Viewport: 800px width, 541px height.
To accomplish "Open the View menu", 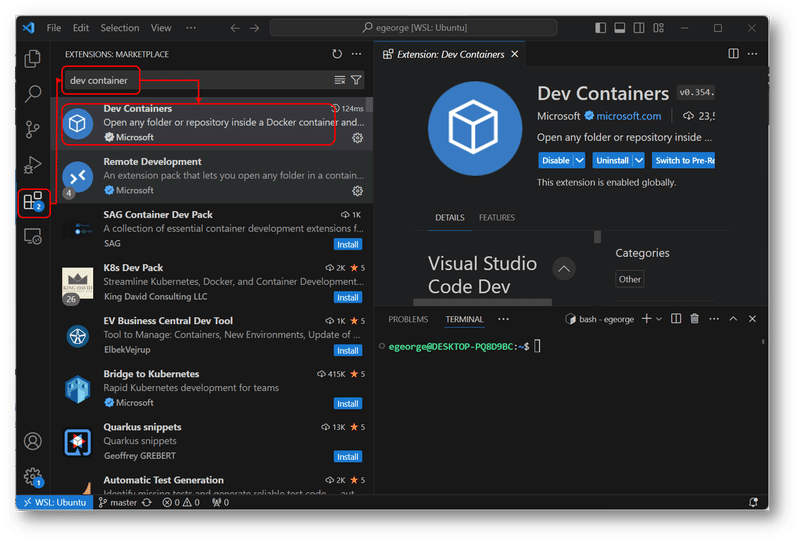I will point(161,28).
